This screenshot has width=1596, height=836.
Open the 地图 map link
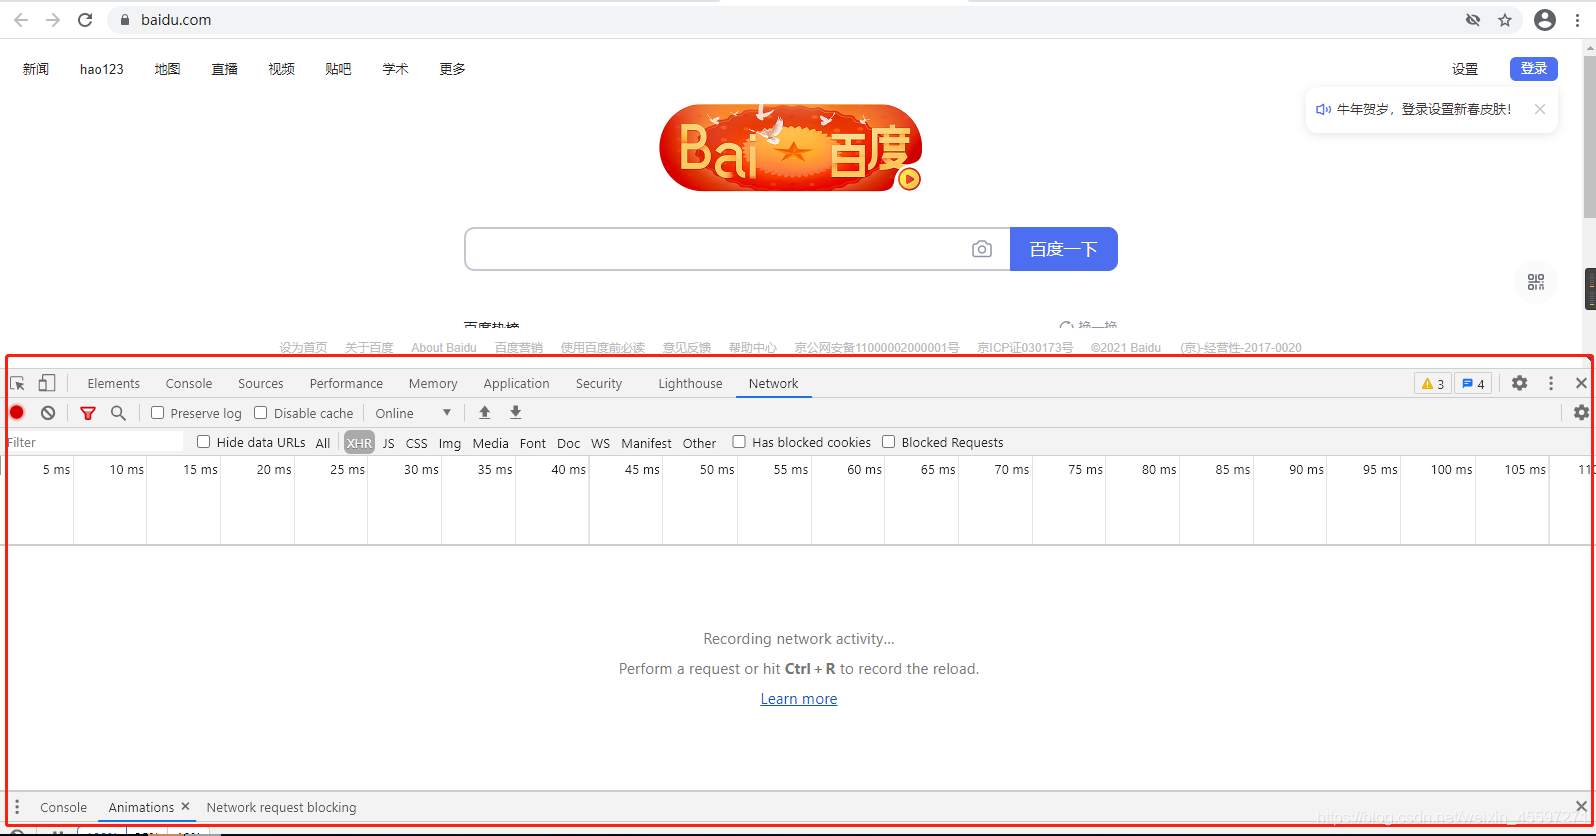[167, 69]
